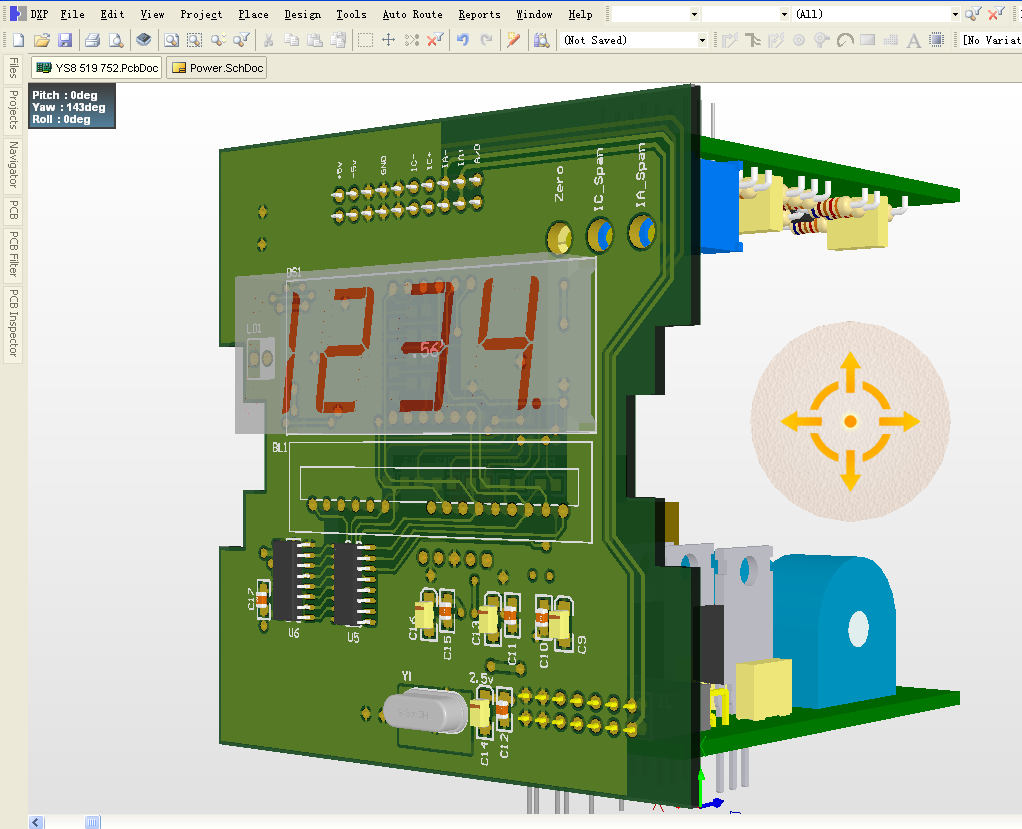Cut selection with the scissors icon
The image size is (1022, 829).
pyautogui.click(x=268, y=40)
